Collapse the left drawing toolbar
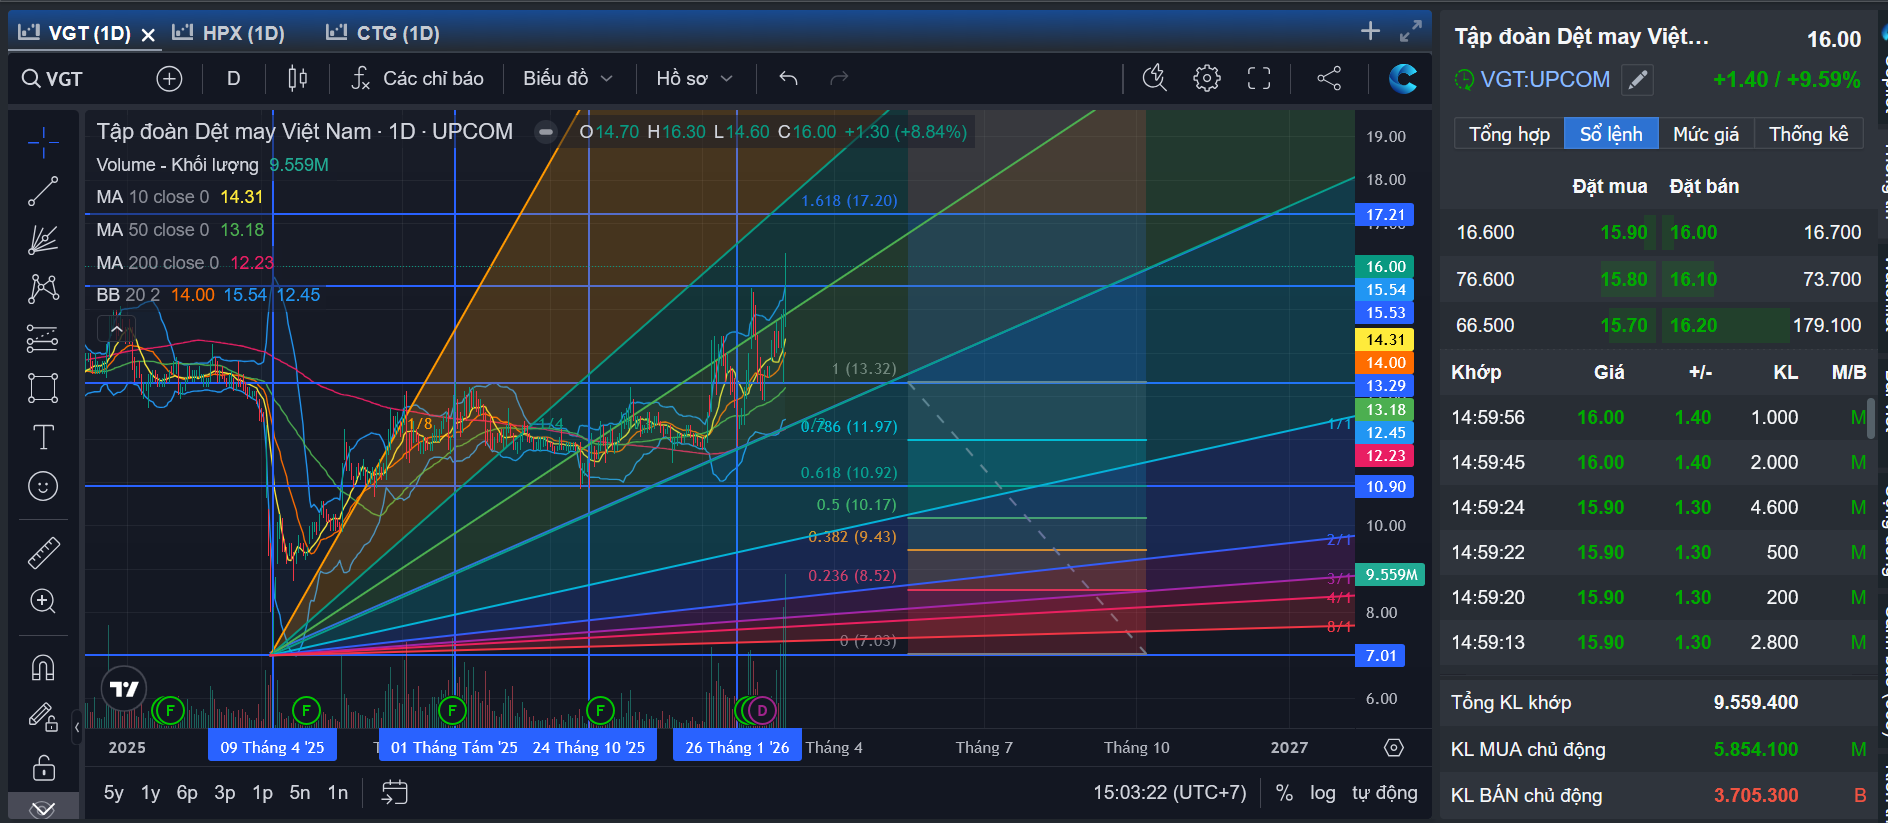 [77, 727]
